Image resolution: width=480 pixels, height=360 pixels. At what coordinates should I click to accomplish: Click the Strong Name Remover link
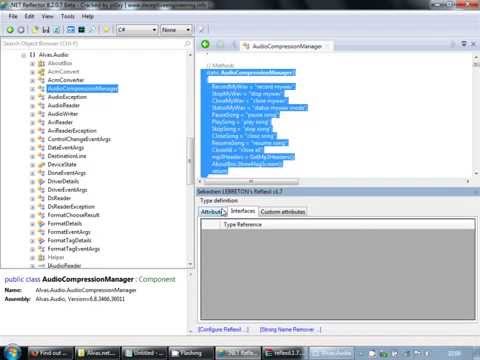pos(290,329)
